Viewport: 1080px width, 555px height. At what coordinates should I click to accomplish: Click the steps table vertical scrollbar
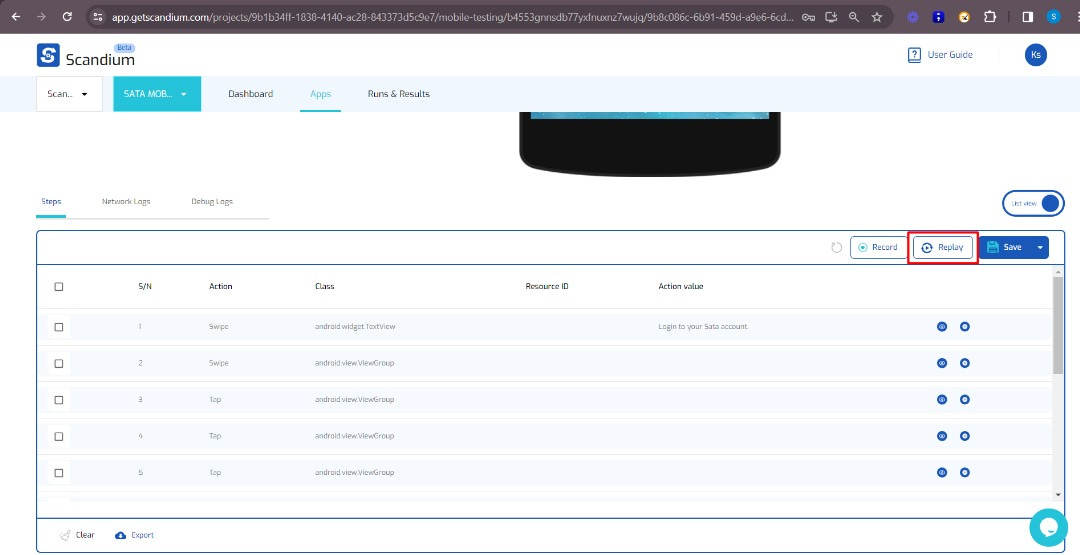[1058, 326]
